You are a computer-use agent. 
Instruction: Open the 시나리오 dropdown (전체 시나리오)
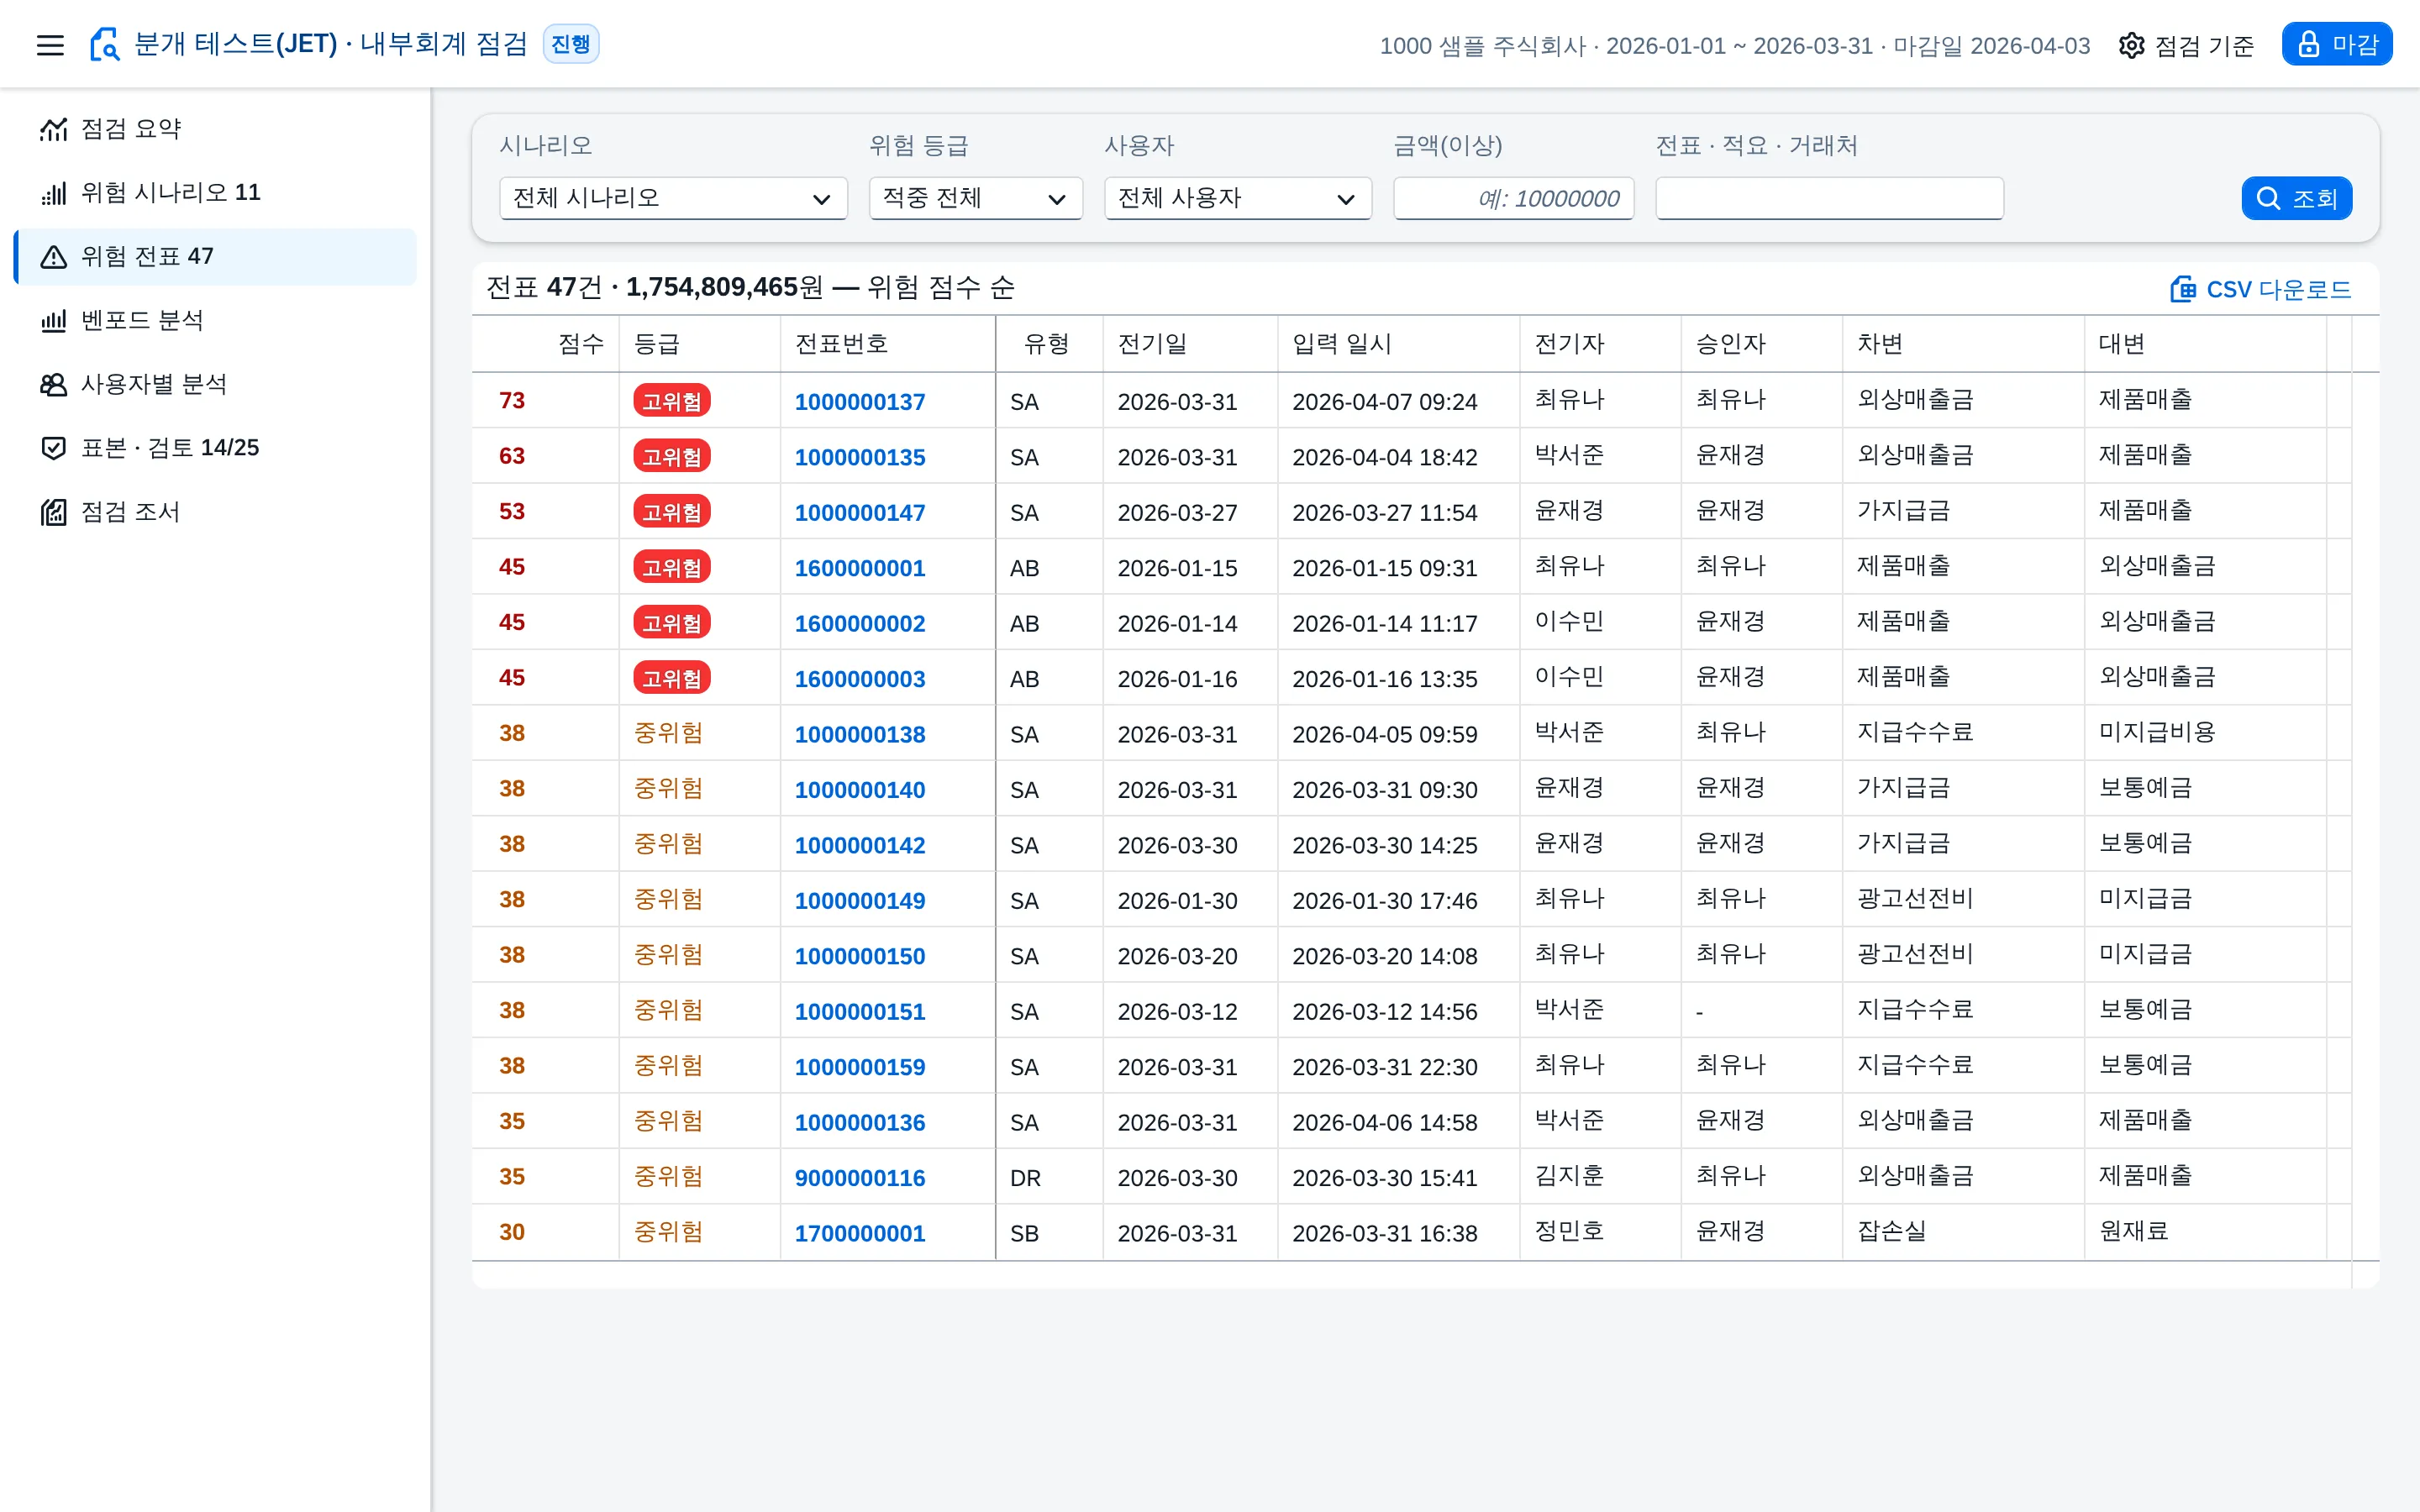point(673,198)
